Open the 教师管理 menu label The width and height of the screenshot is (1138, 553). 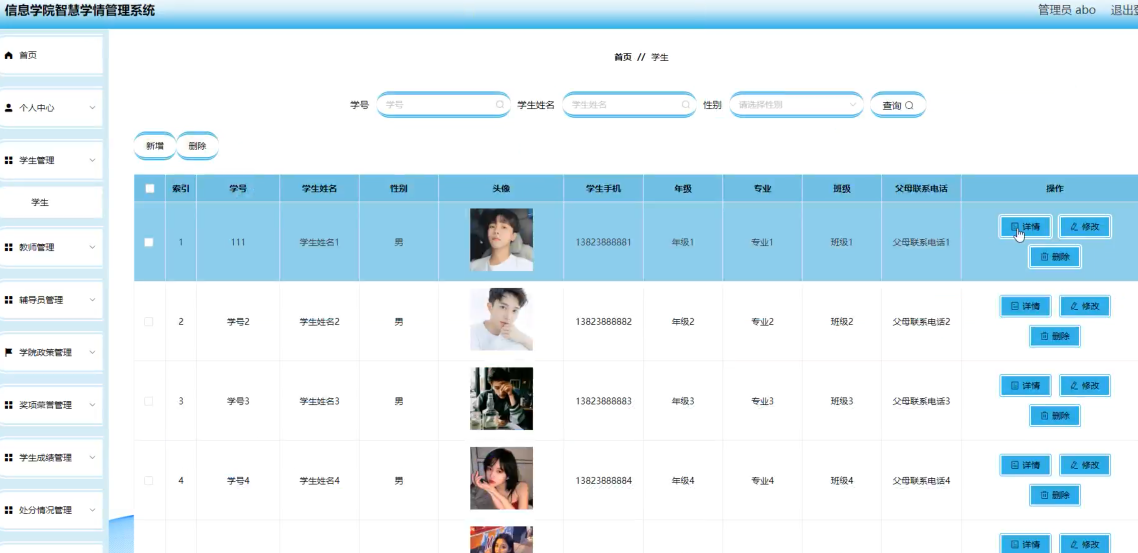[x=36, y=247]
